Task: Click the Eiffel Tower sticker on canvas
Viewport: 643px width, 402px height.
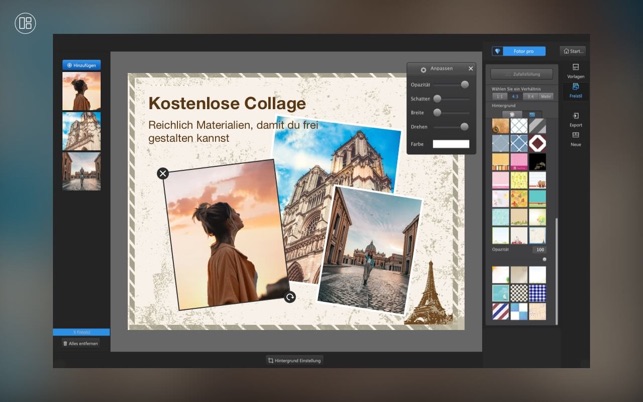Action: tap(429, 293)
